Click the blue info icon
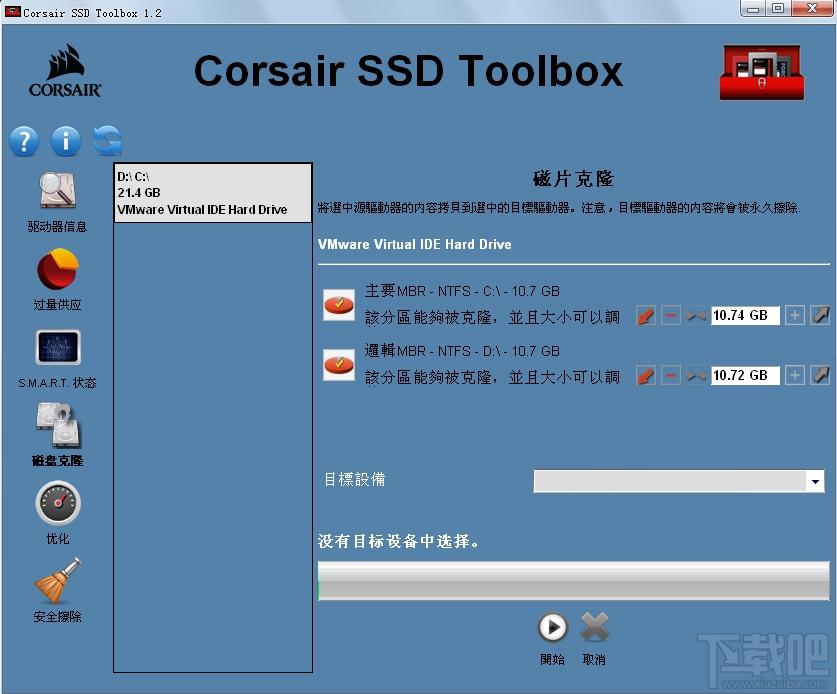This screenshot has width=837, height=694. click(x=66, y=141)
